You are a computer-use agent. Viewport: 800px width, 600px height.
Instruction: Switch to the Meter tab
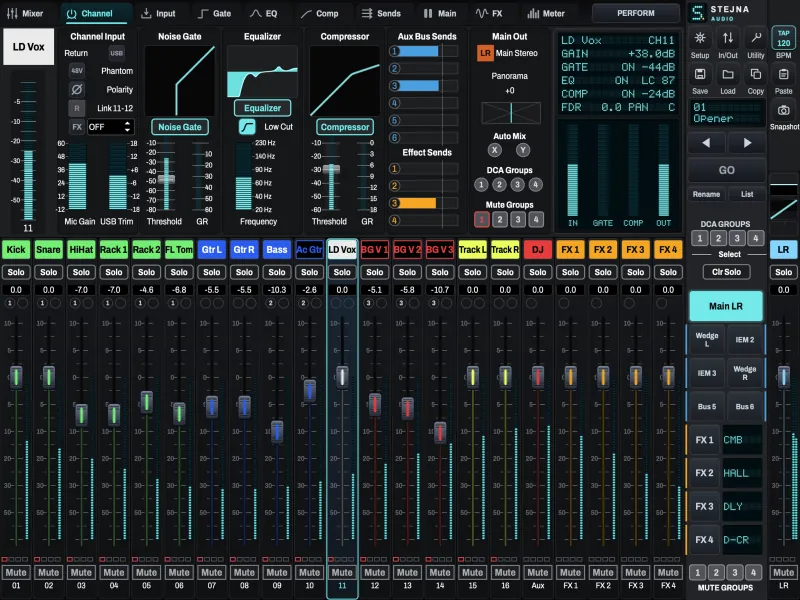coord(546,13)
